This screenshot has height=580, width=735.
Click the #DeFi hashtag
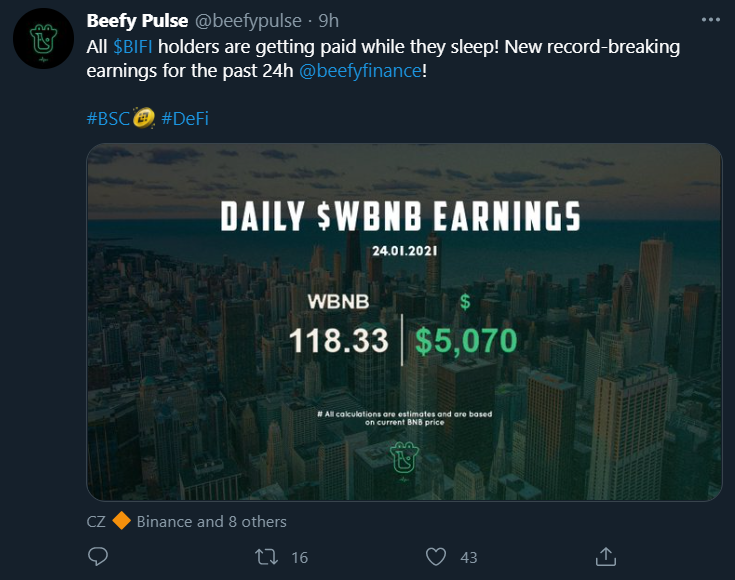click(185, 118)
